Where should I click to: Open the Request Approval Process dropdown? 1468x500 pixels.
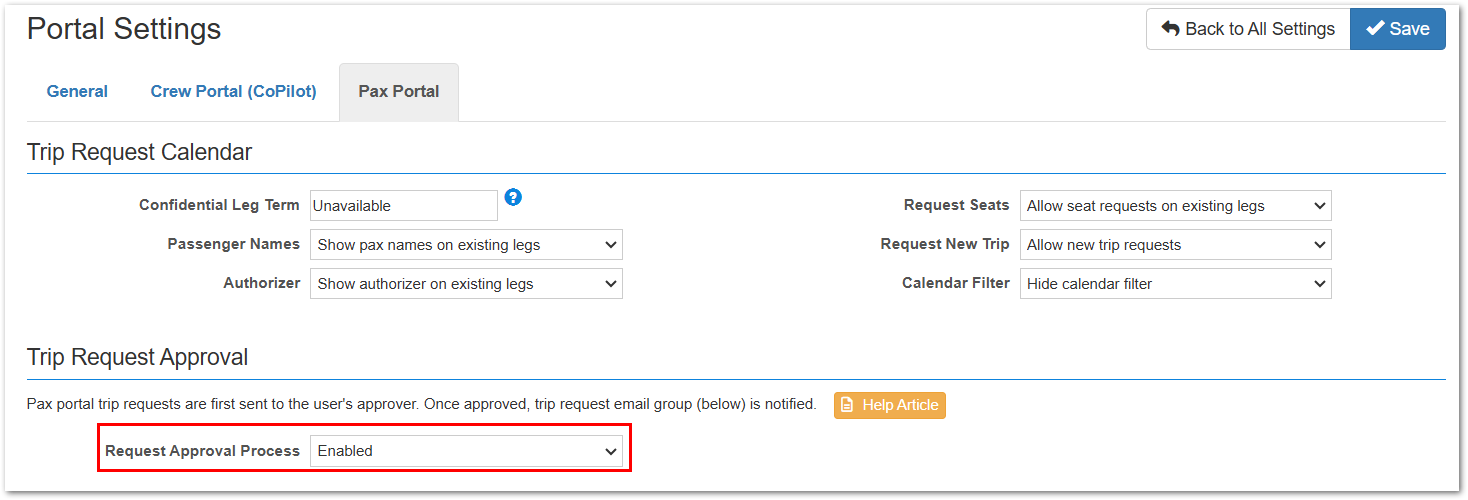click(x=466, y=450)
